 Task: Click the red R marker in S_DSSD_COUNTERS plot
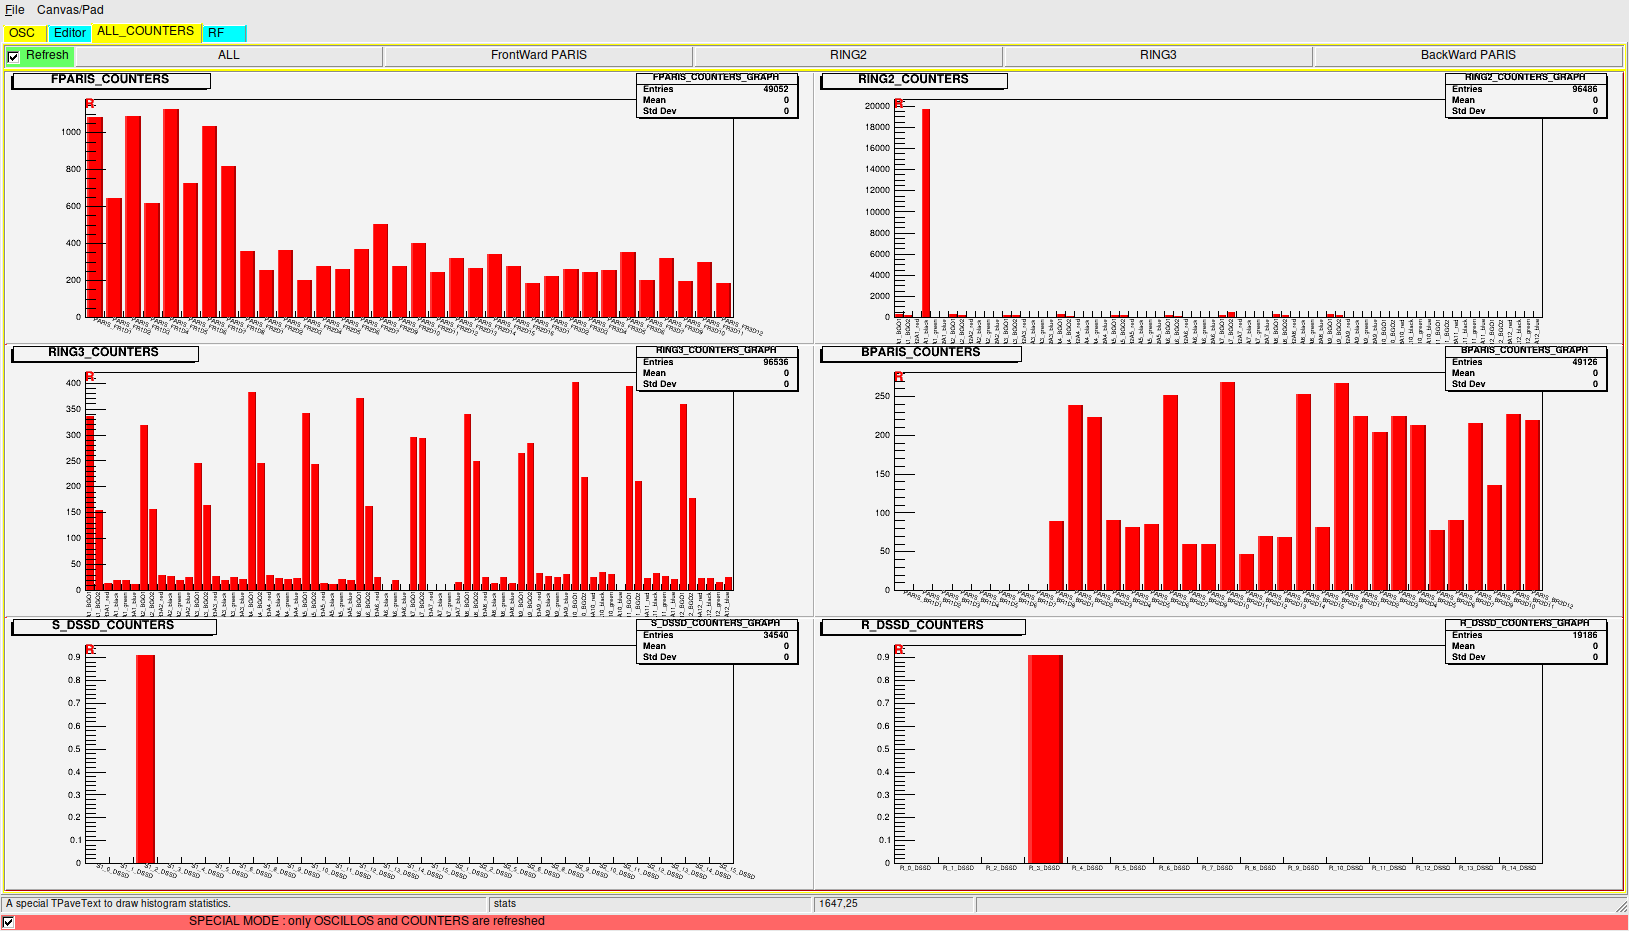click(90, 650)
